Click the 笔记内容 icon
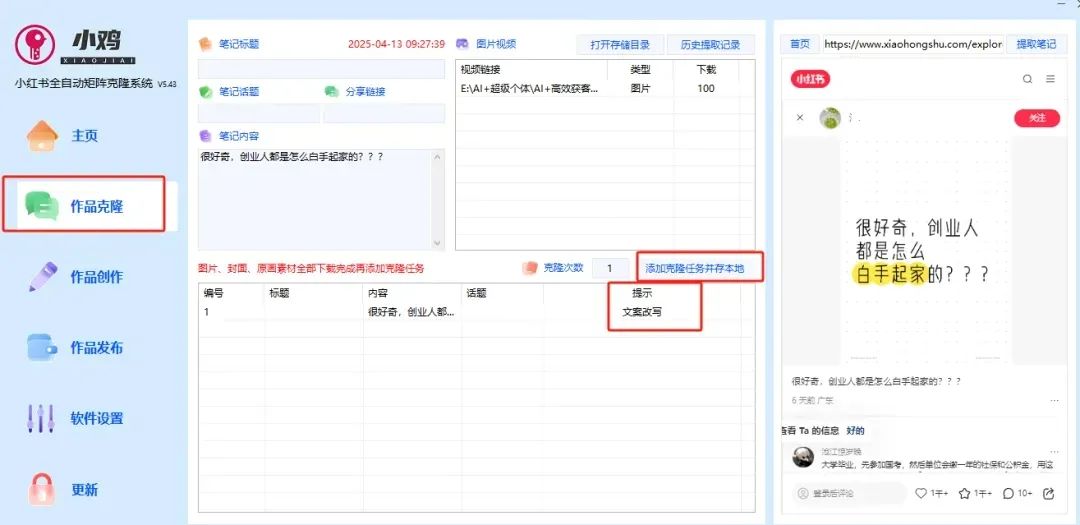This screenshot has height=525, width=1080. pyautogui.click(x=205, y=136)
